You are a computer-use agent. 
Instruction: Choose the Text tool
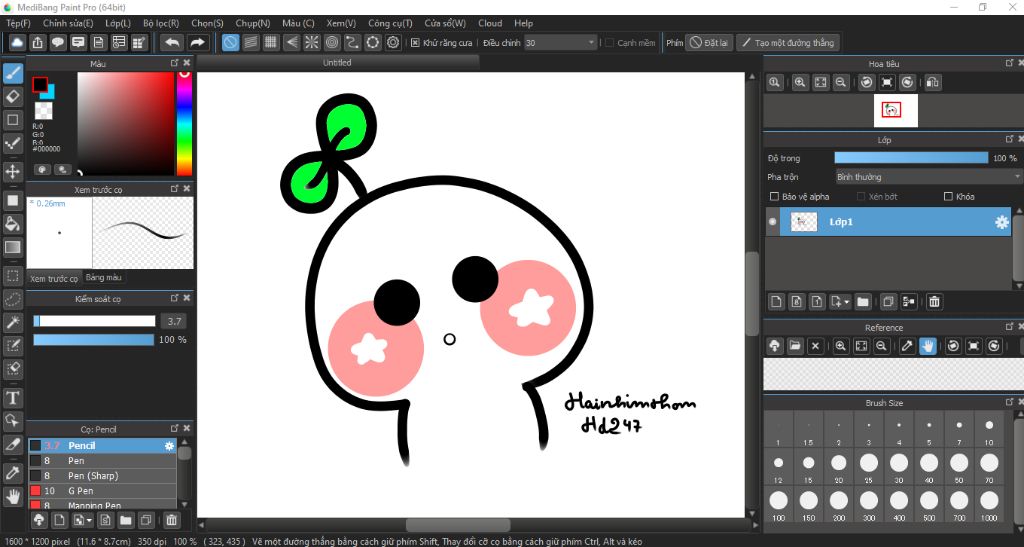13,397
